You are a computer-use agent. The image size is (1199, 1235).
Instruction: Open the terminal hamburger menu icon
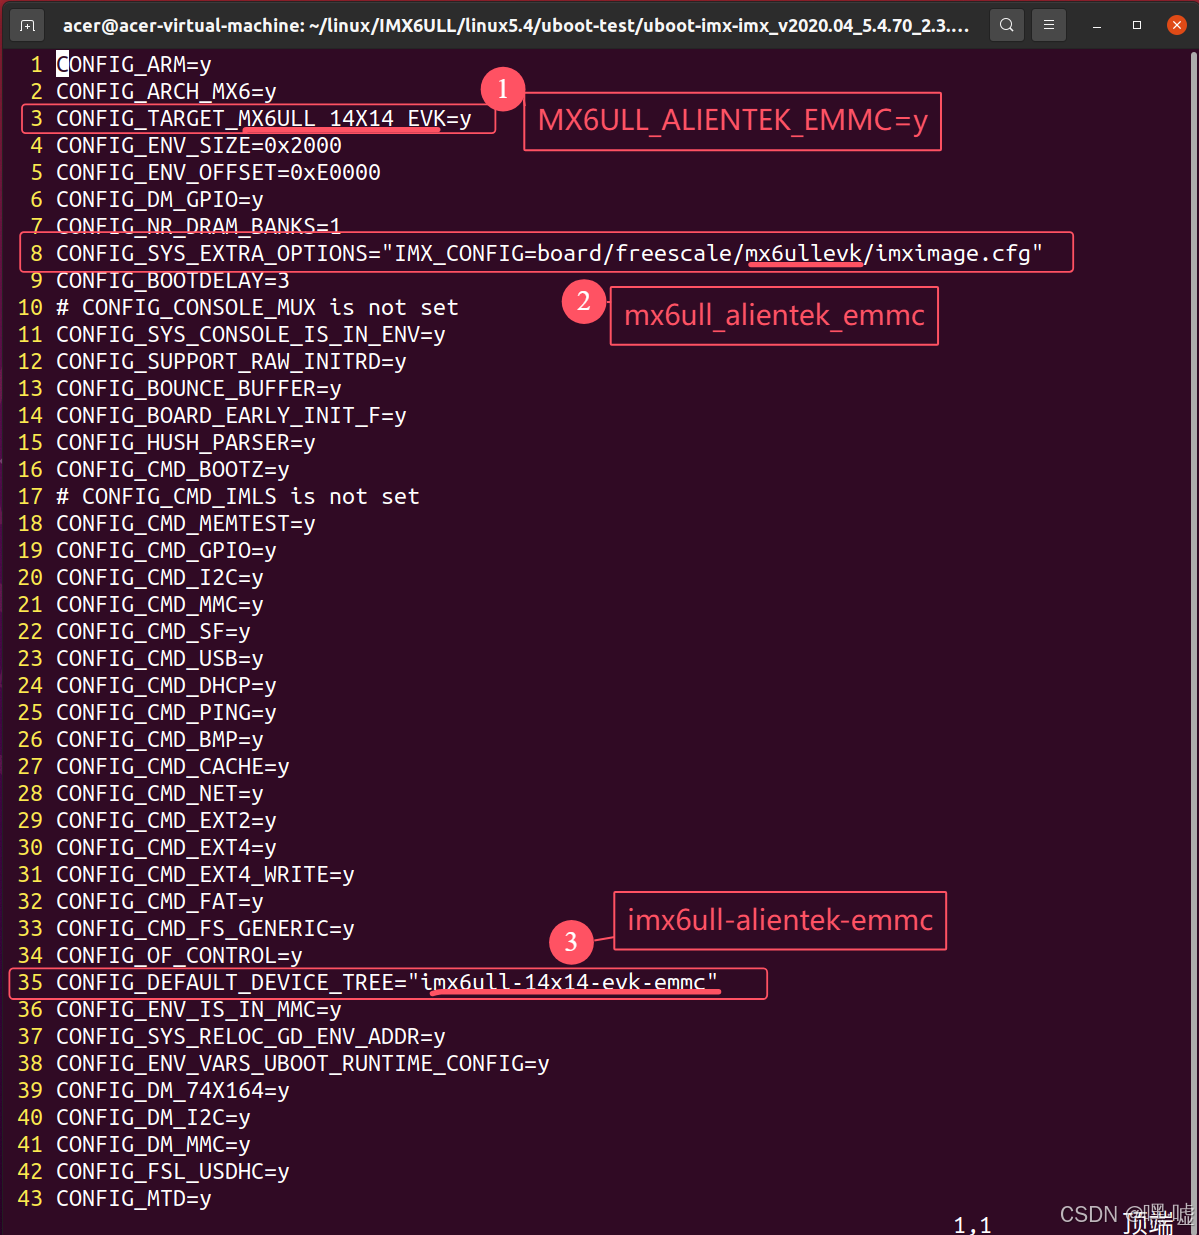tap(1048, 25)
